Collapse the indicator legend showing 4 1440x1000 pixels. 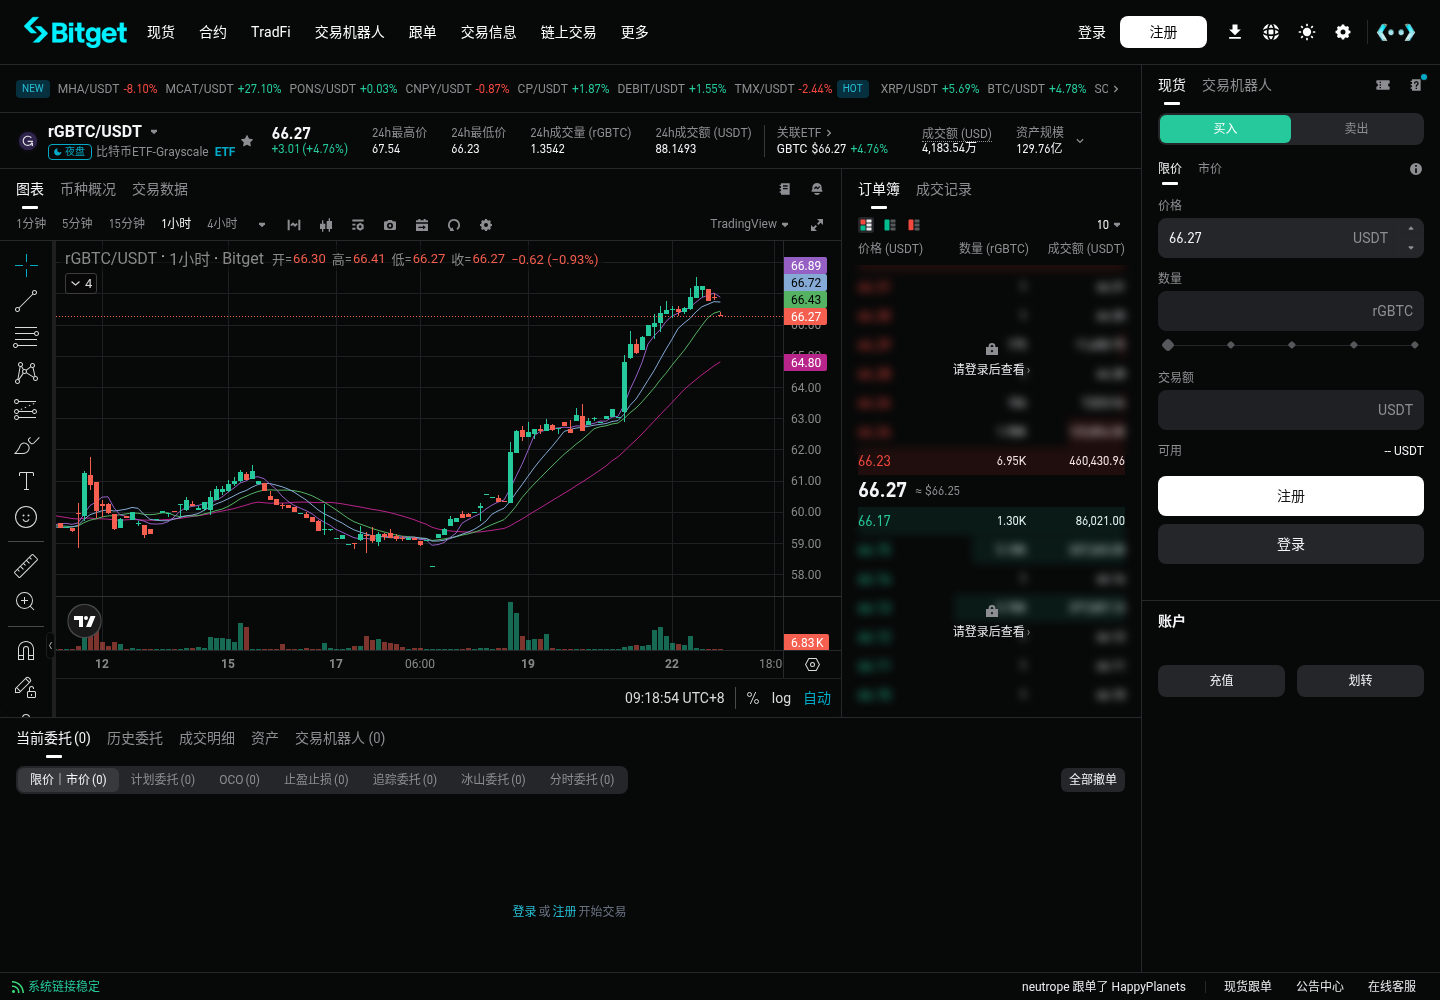point(82,284)
